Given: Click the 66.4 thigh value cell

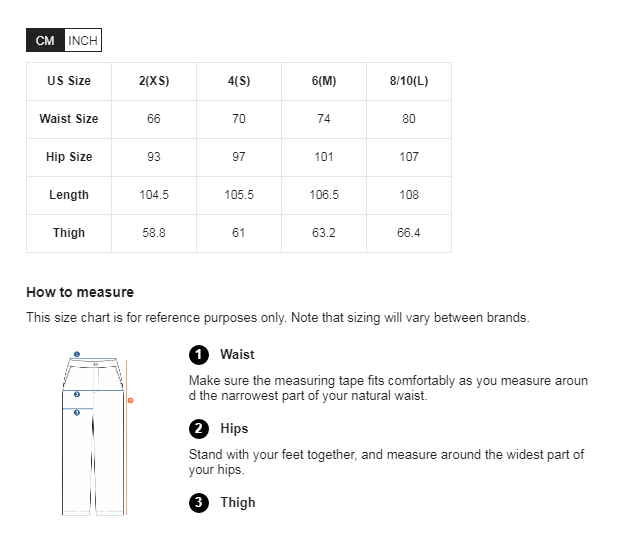Looking at the screenshot, I should point(409,233).
